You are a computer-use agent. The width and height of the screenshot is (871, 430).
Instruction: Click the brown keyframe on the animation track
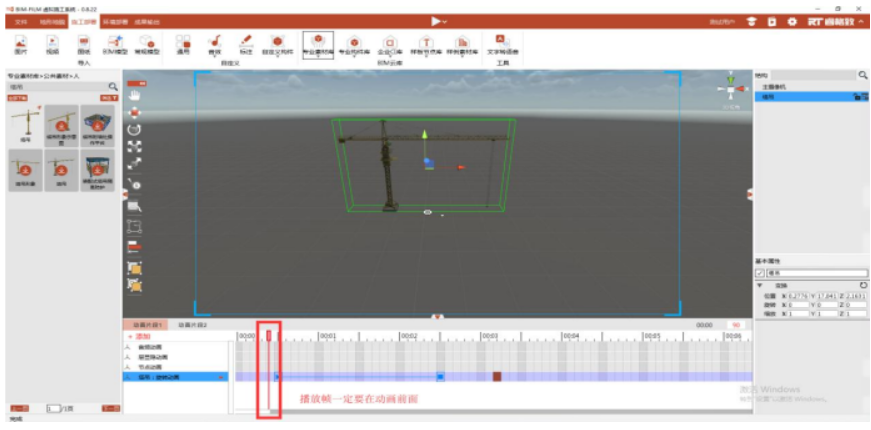[497, 377]
